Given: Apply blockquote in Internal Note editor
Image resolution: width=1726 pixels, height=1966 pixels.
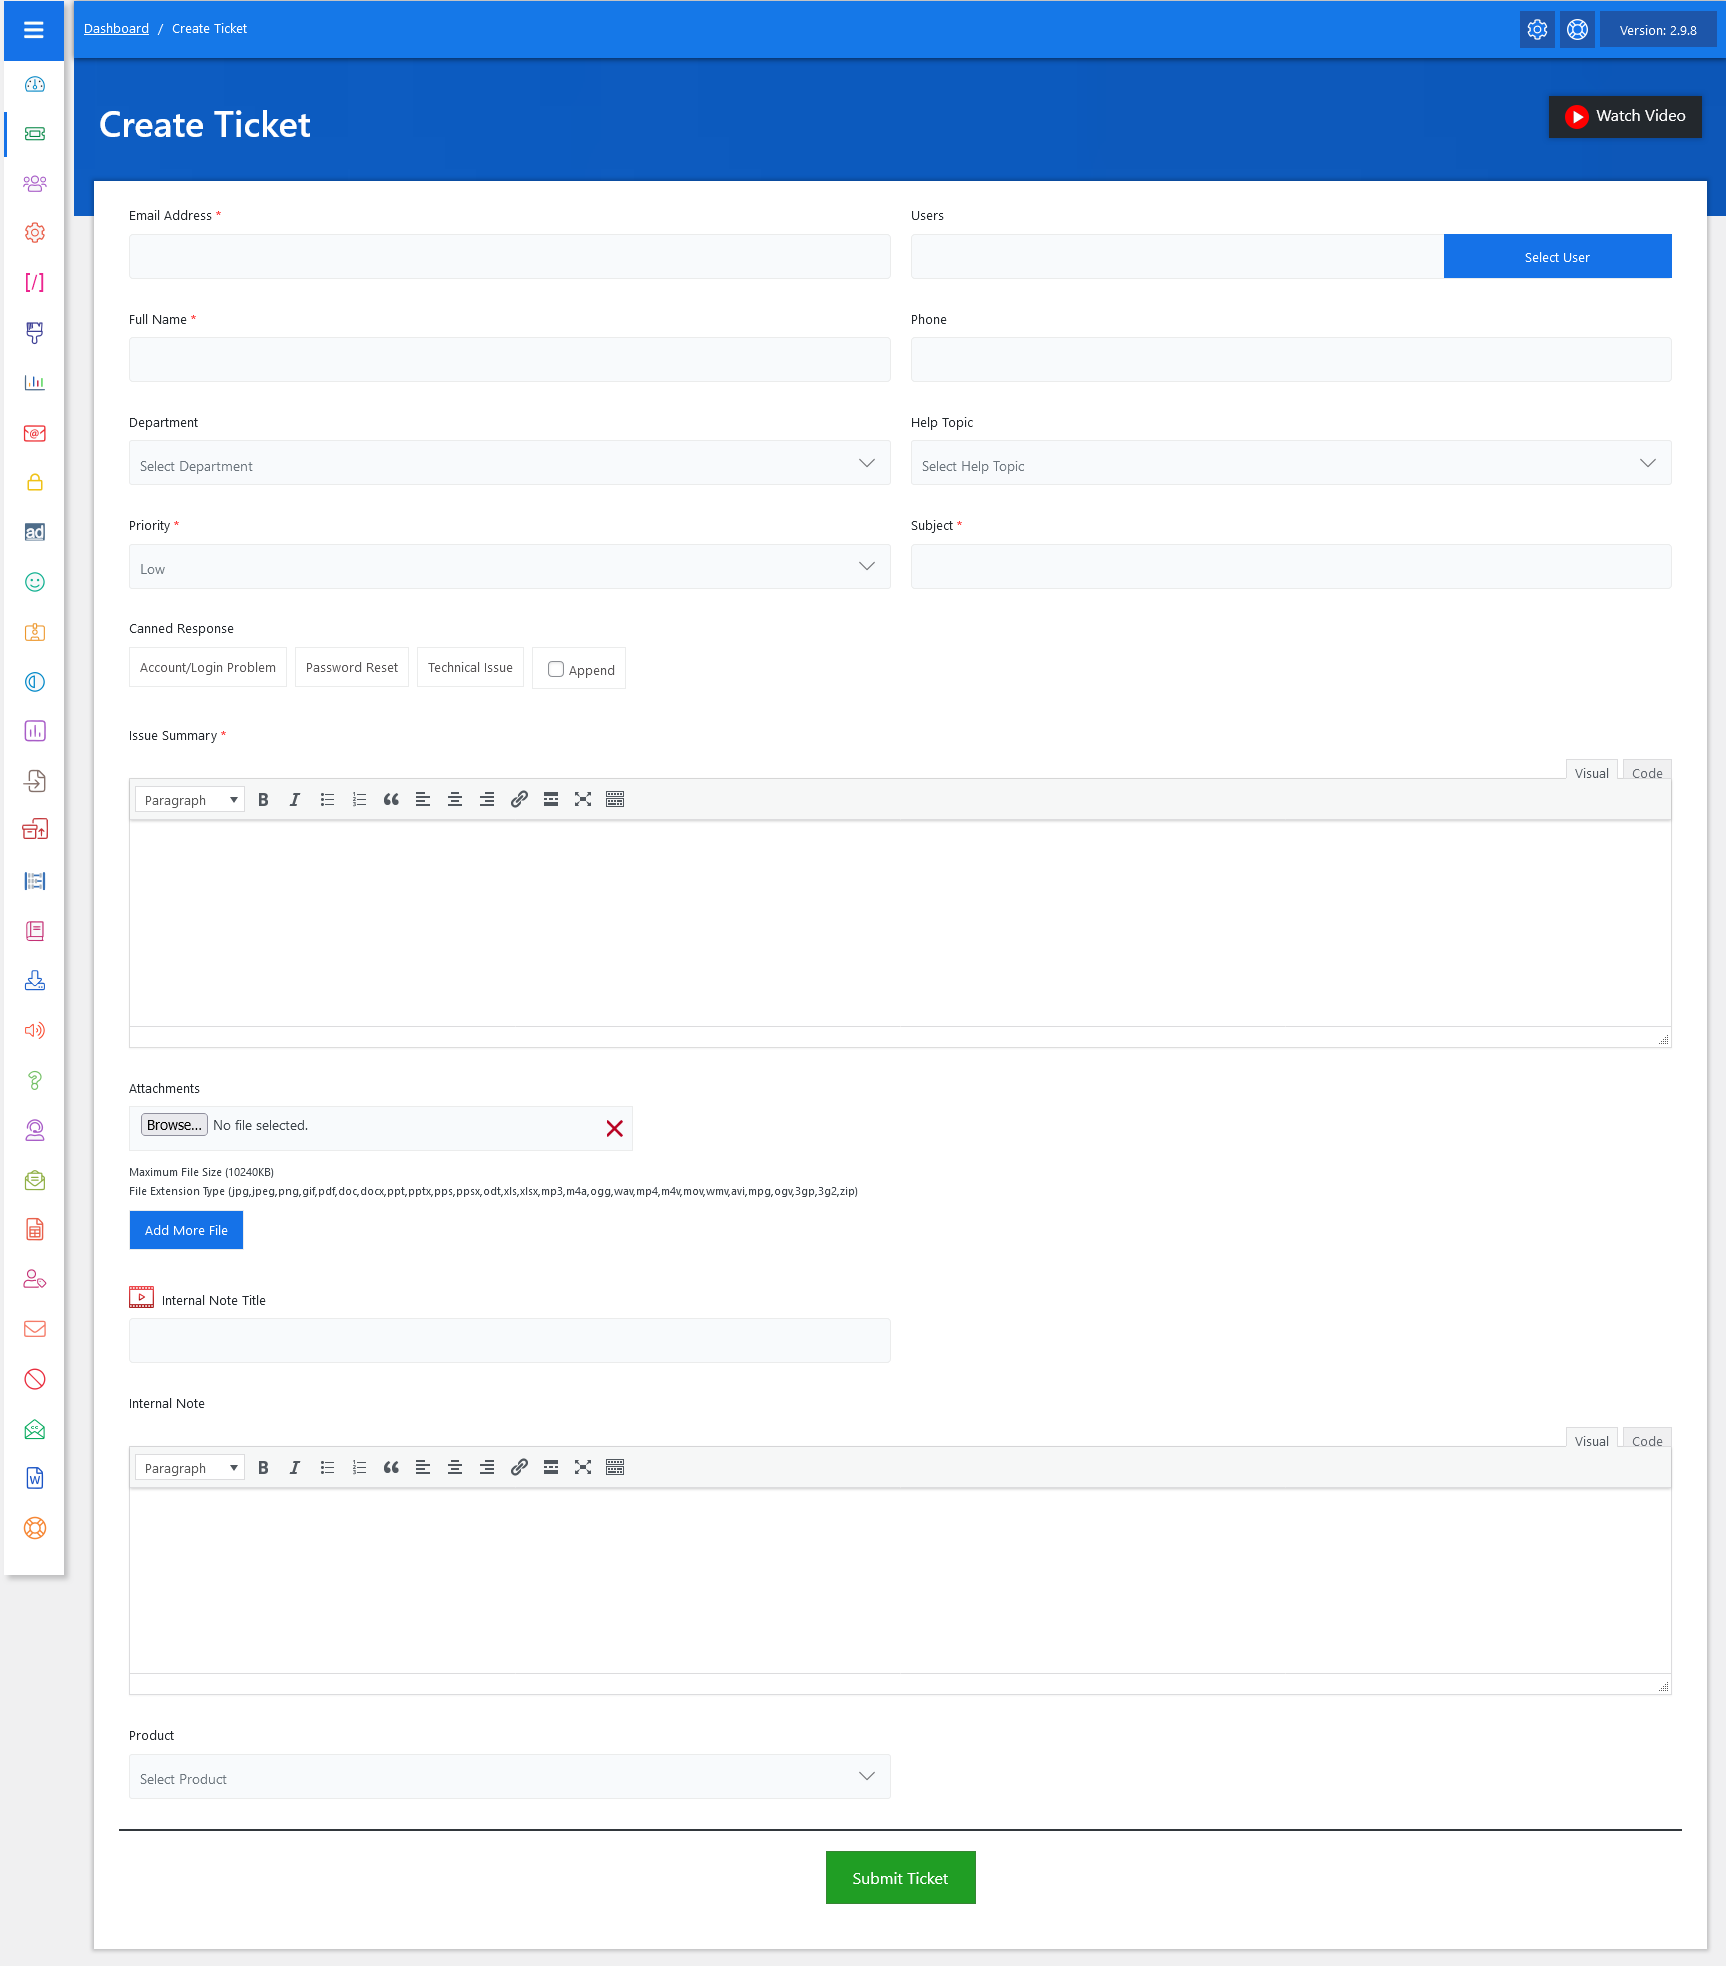Looking at the screenshot, I should [391, 1468].
